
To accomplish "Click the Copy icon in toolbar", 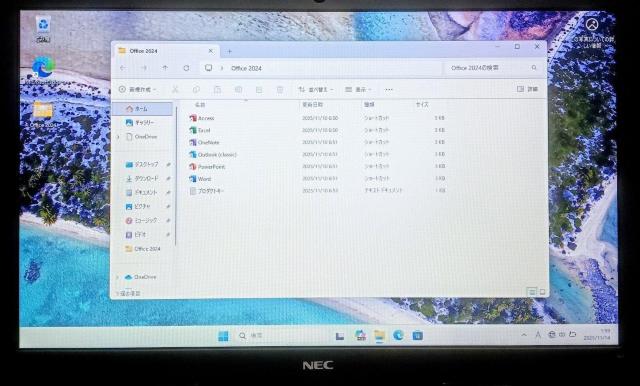I will coord(196,89).
